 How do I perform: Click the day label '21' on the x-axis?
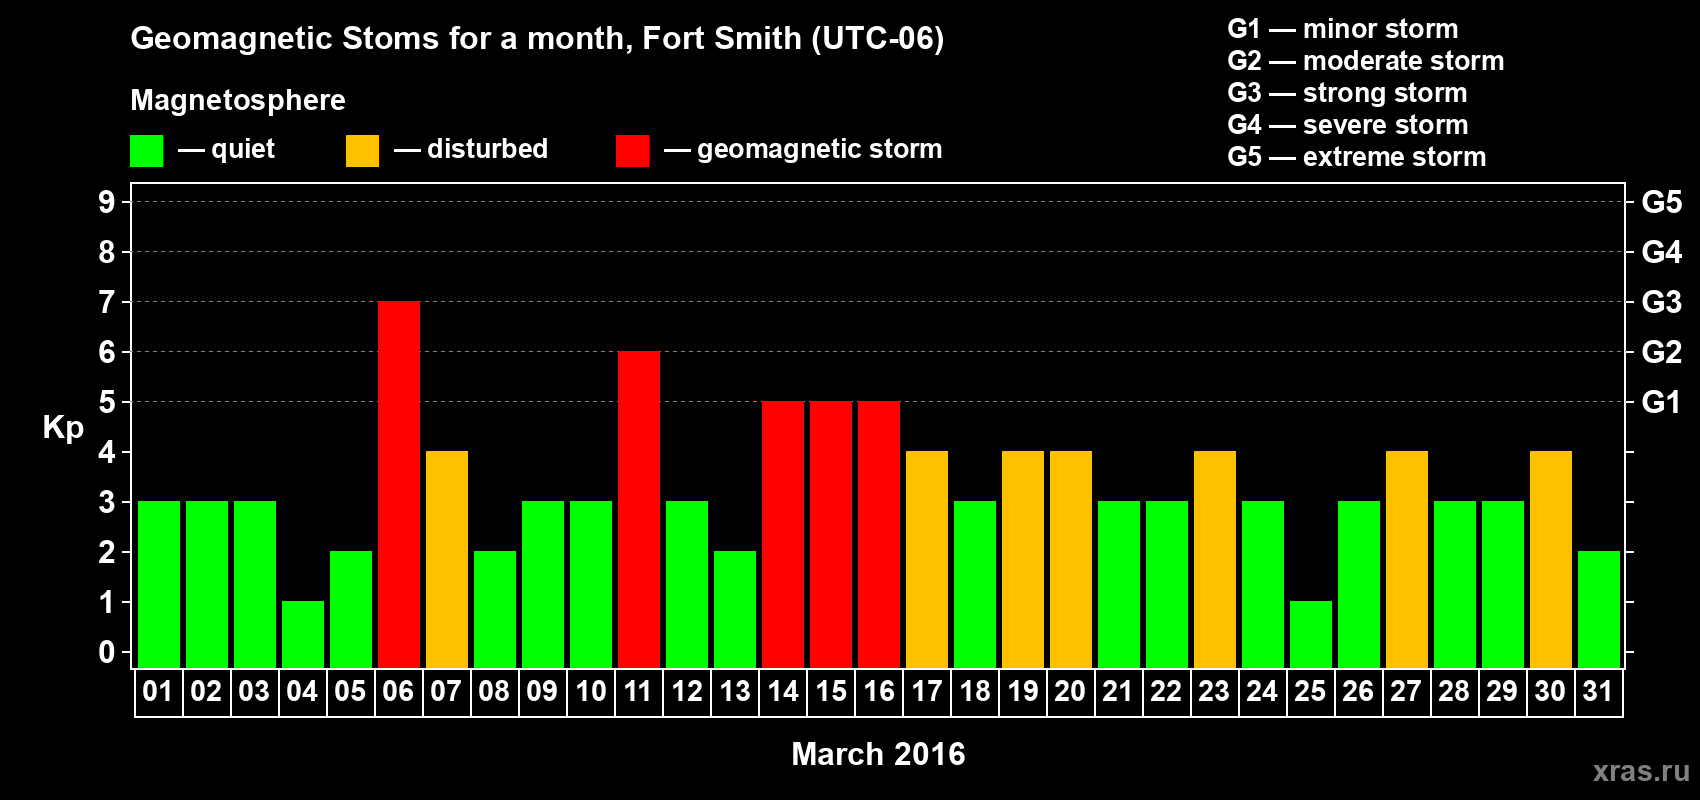pos(1118,692)
